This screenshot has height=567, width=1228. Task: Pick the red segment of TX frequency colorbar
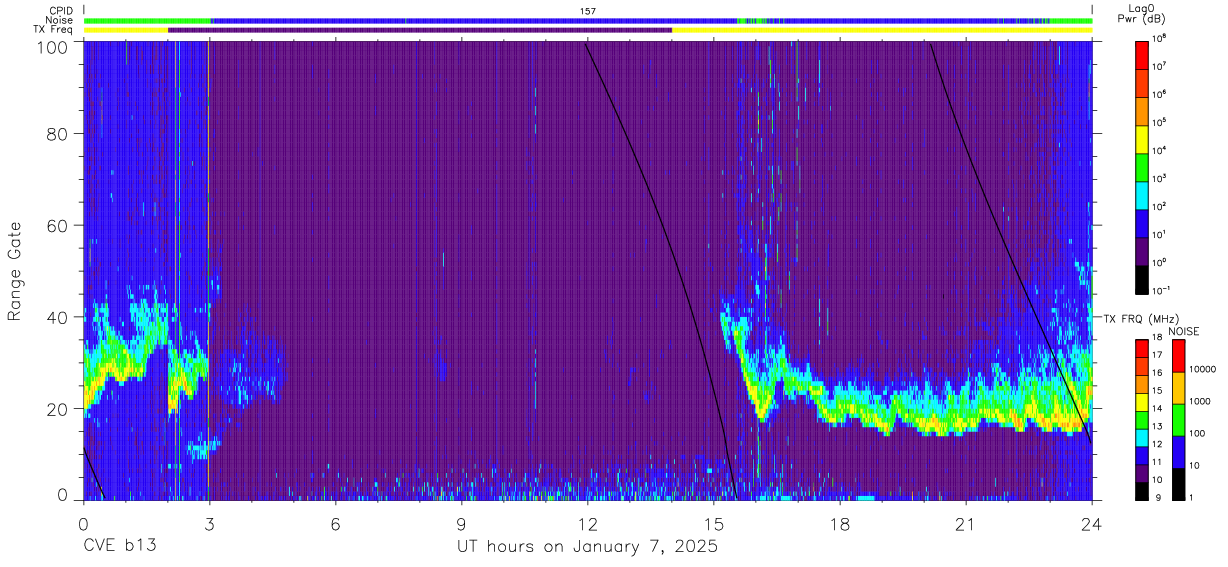1142,349
